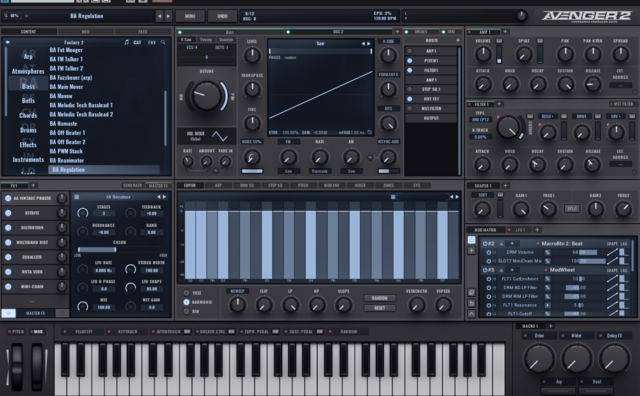Open the editor preset list menu icon
This screenshot has height=396, width=640.
click(x=393, y=197)
